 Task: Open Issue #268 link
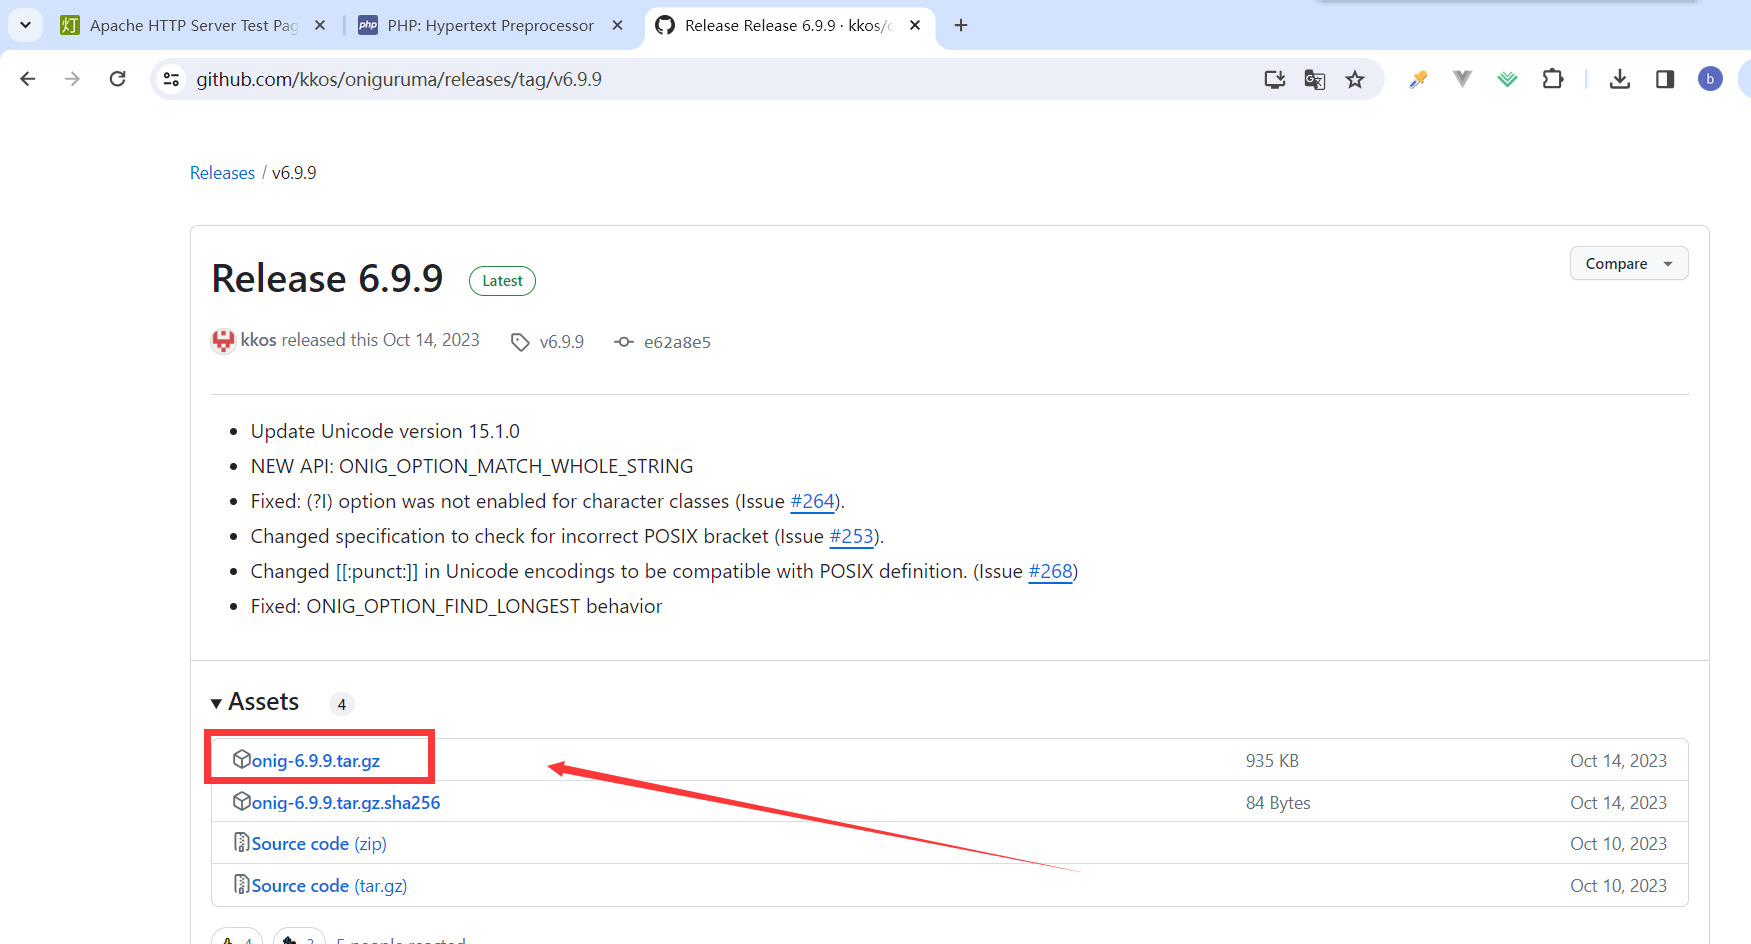1050,571
